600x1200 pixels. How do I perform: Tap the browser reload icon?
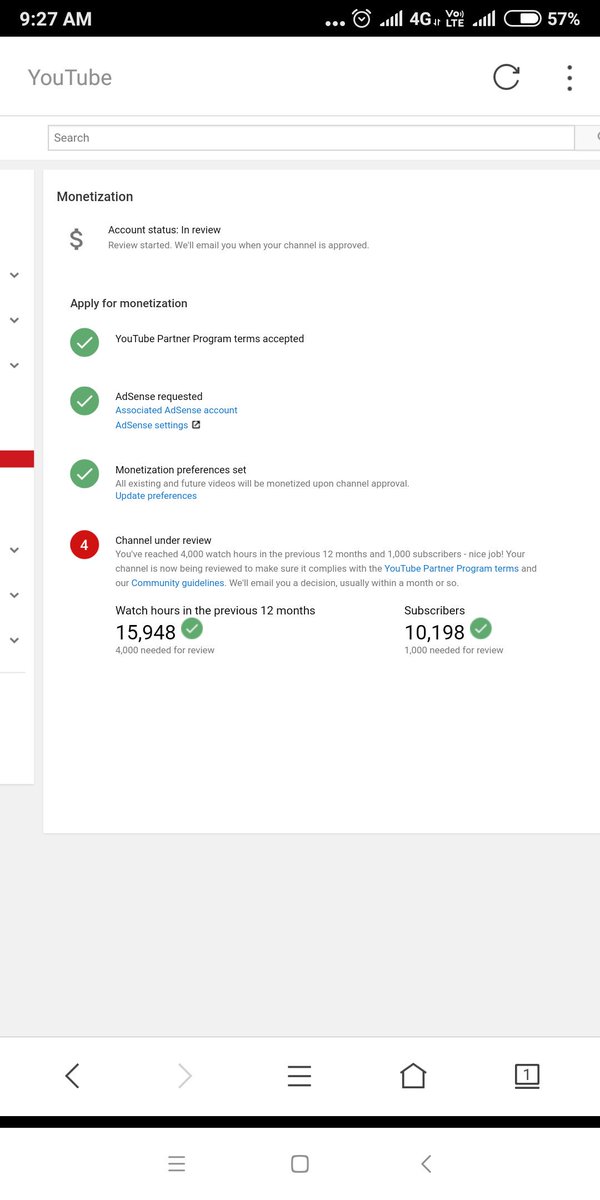coord(507,77)
